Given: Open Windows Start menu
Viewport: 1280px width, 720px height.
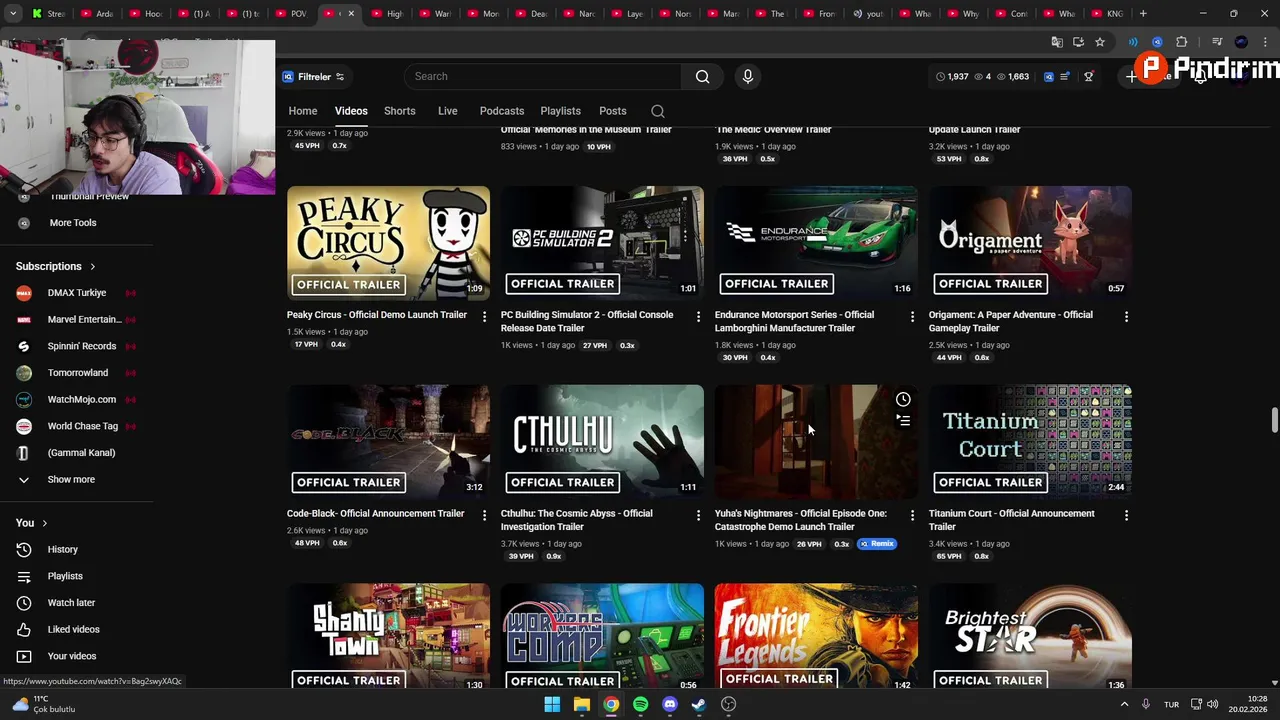Looking at the screenshot, I should click(x=552, y=704).
